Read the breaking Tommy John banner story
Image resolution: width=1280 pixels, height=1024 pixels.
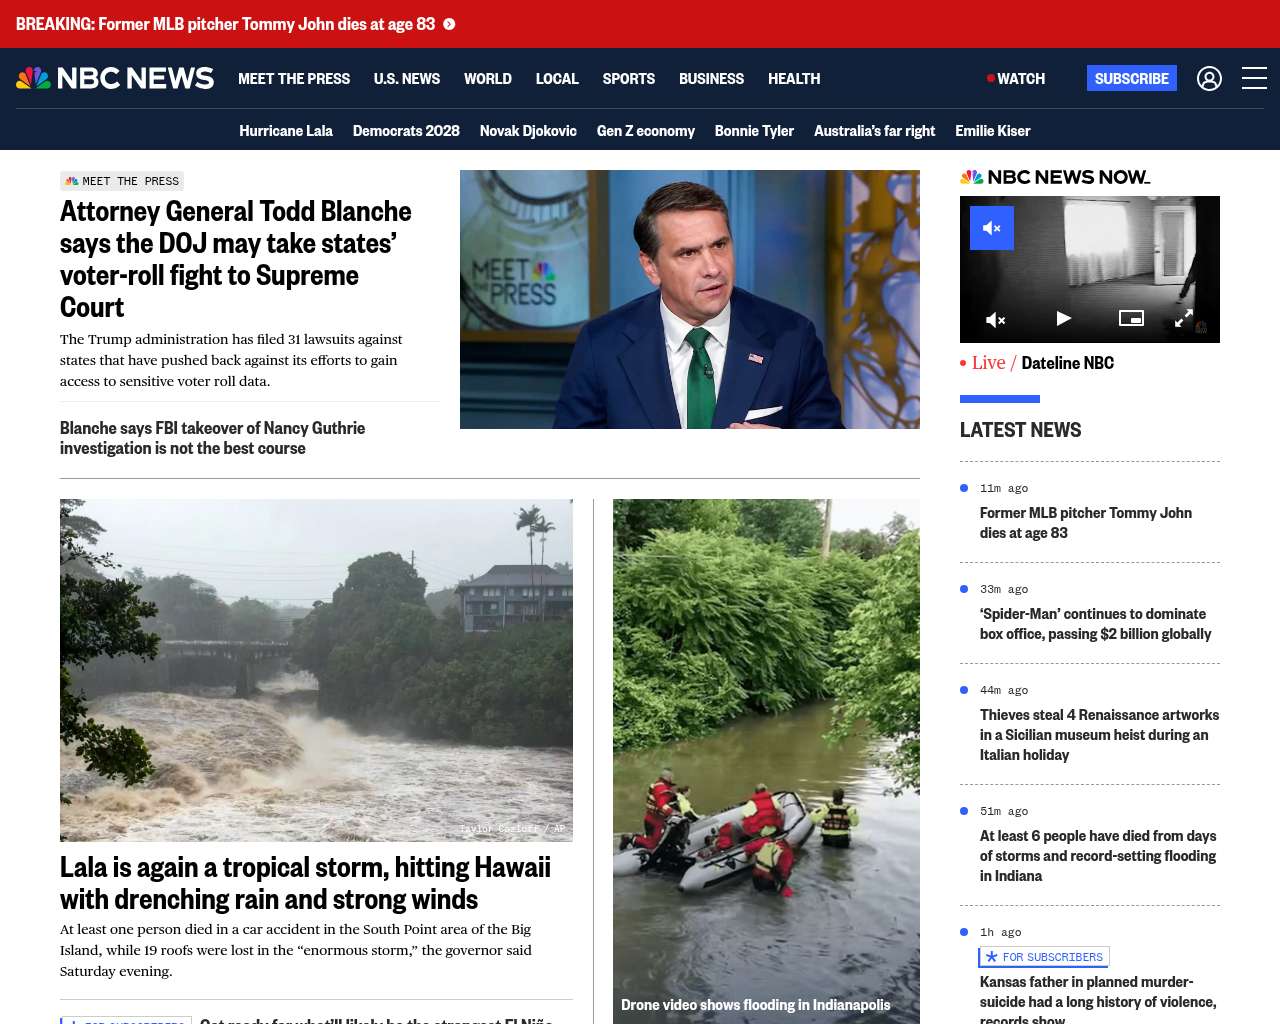click(x=226, y=24)
